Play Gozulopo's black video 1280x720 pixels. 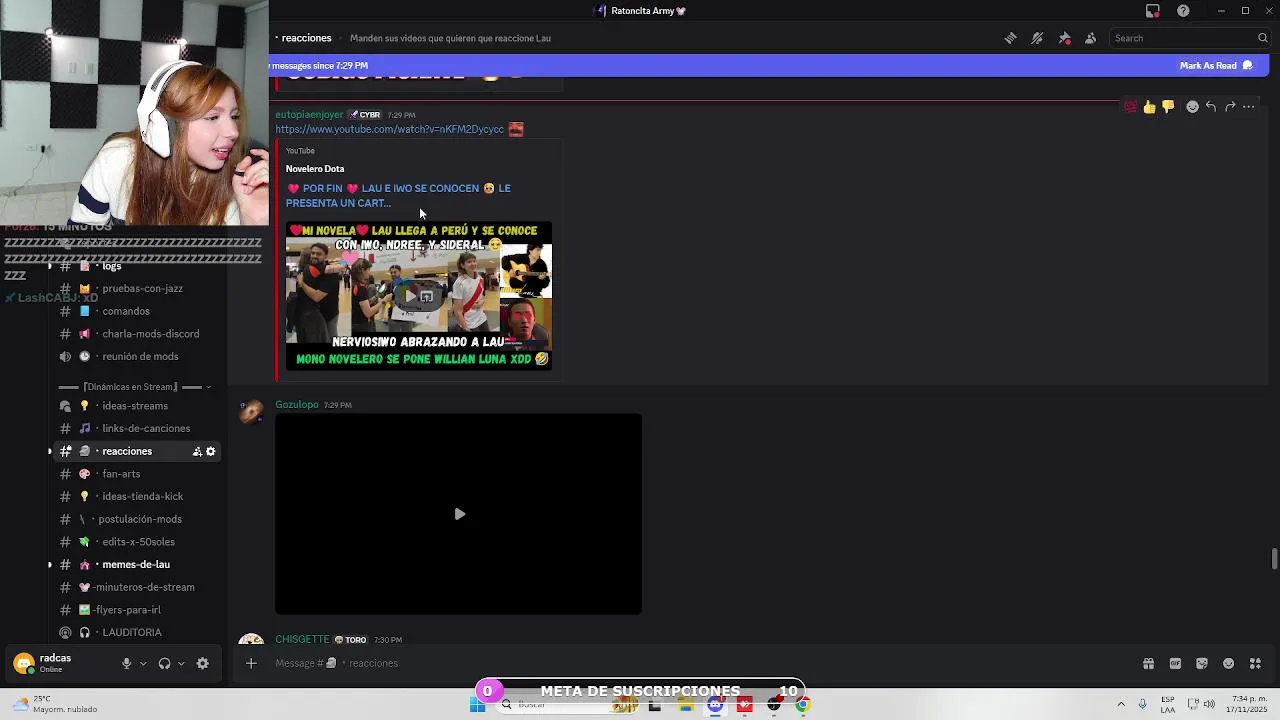[x=459, y=514]
